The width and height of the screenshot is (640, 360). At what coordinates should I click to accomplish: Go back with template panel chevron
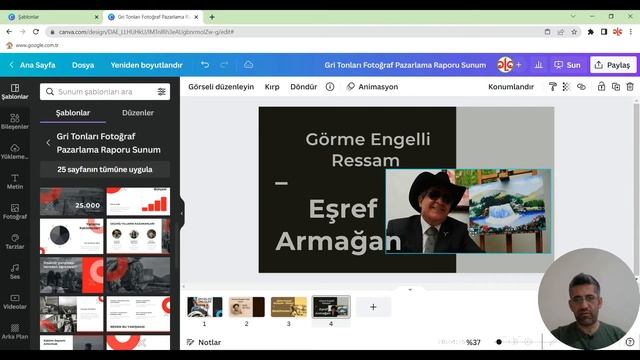[x=48, y=142]
